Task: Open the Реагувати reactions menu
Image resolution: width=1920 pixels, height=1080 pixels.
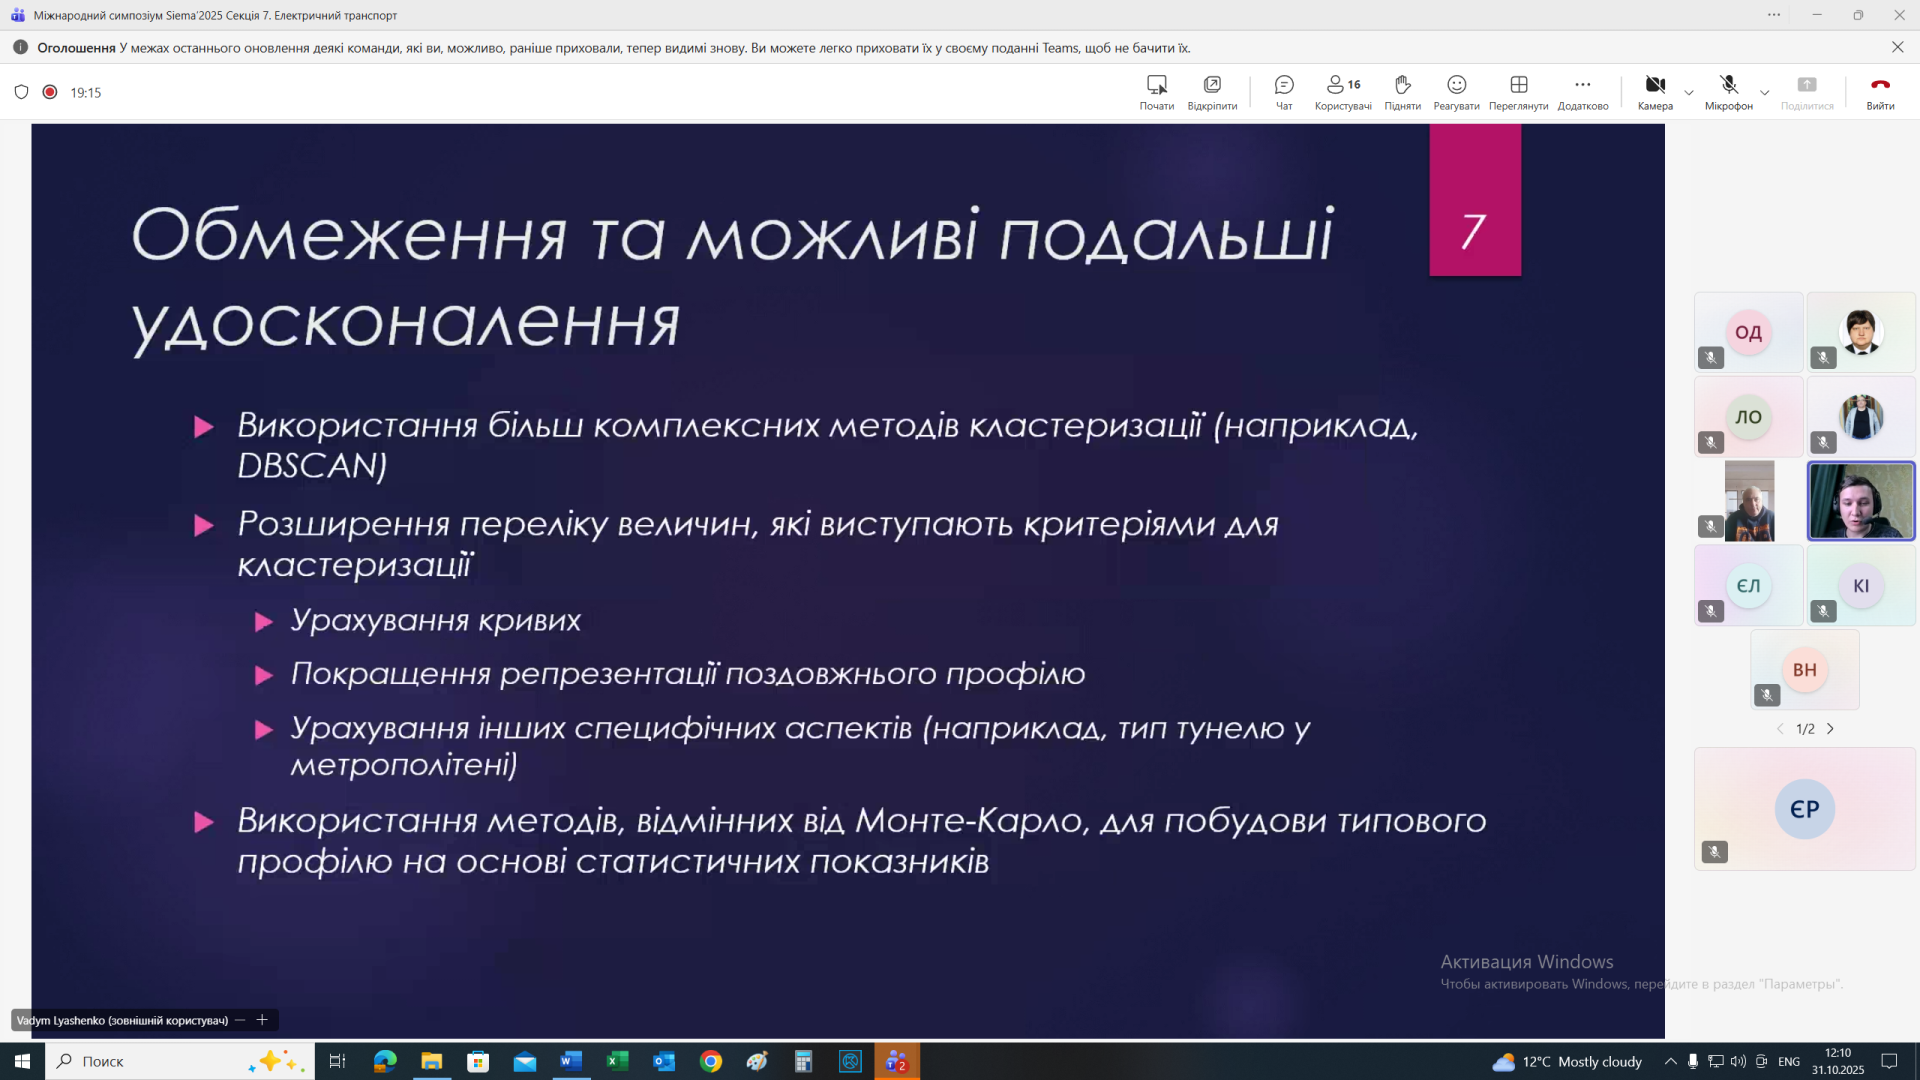Action: point(1456,91)
